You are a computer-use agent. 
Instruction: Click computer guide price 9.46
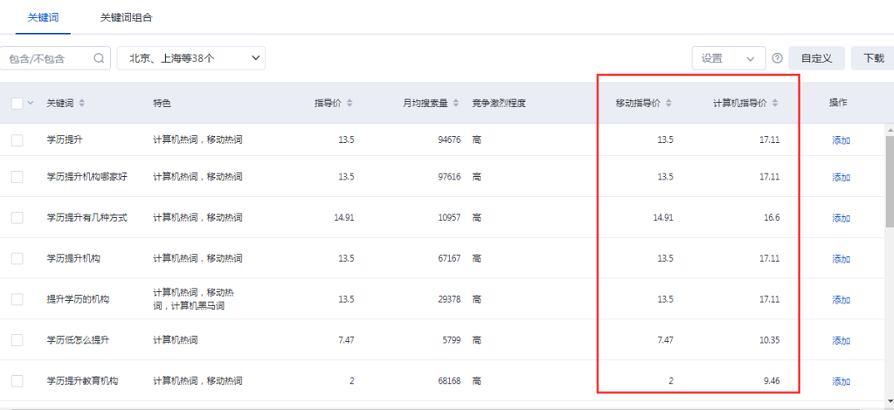tap(773, 380)
